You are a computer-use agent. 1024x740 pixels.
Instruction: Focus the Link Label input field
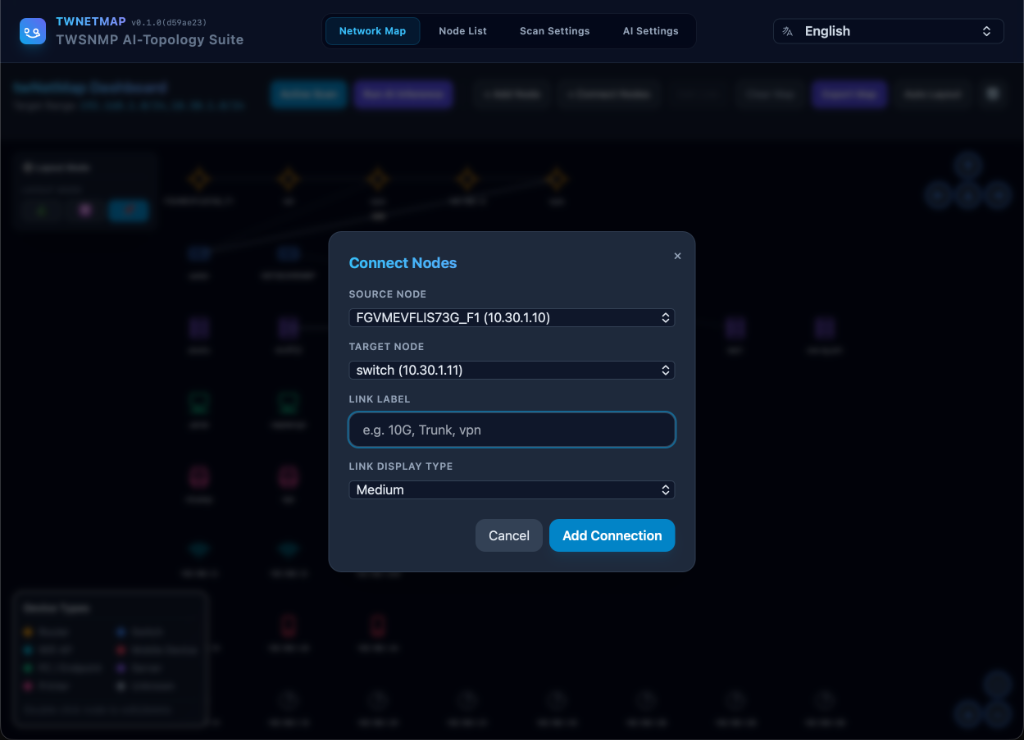[x=511, y=430]
